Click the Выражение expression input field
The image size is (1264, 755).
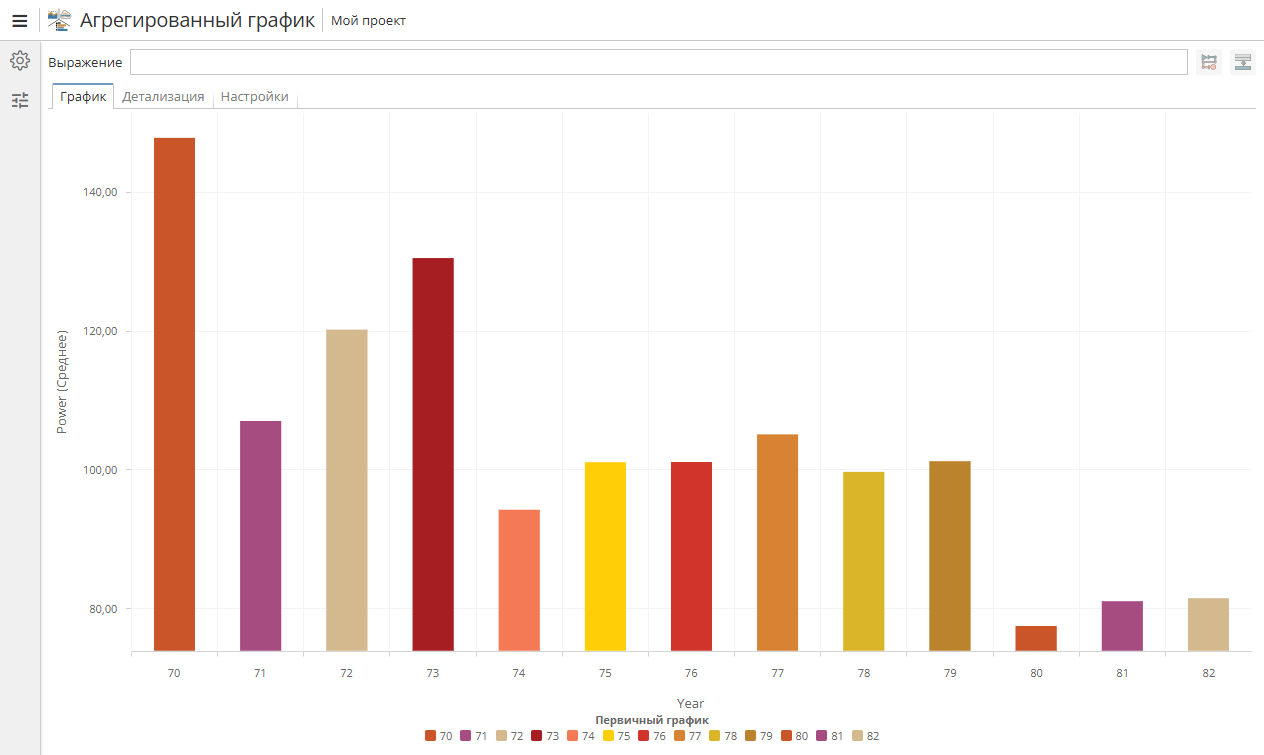coord(660,61)
